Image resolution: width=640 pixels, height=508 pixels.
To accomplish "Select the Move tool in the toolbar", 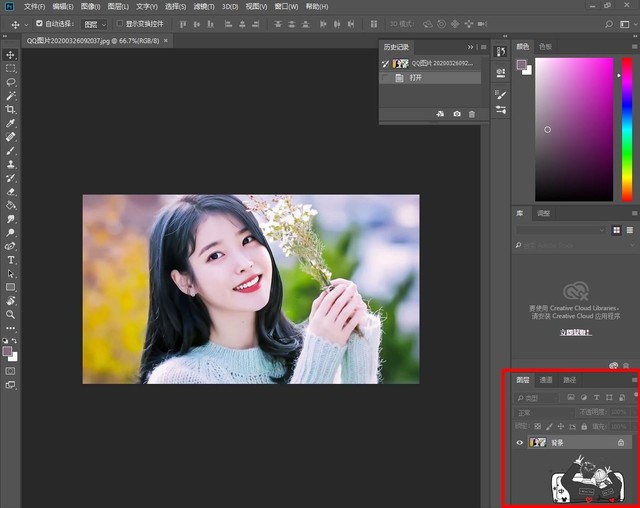I will click(11, 55).
